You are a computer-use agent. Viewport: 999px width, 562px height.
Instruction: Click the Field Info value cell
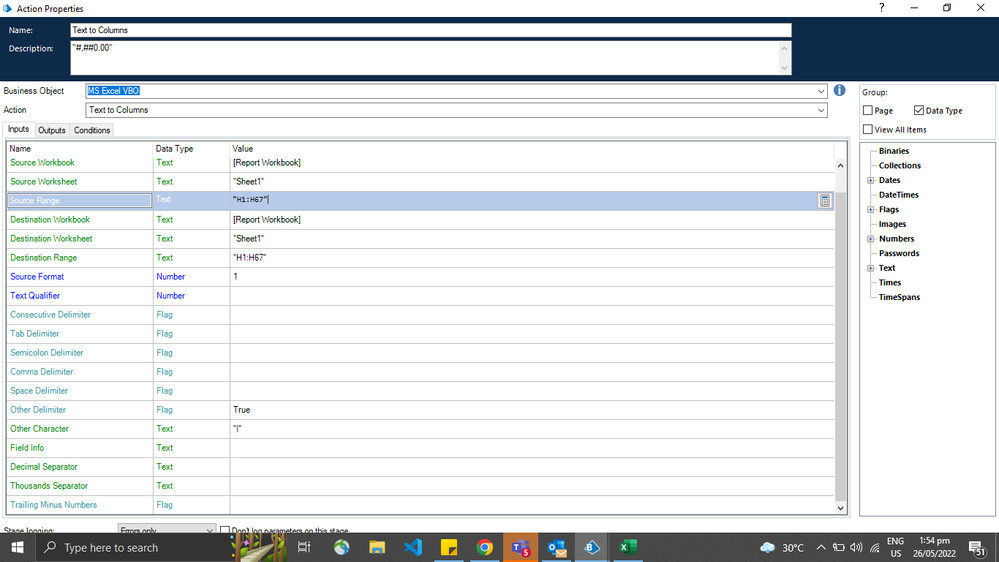tap(531, 448)
